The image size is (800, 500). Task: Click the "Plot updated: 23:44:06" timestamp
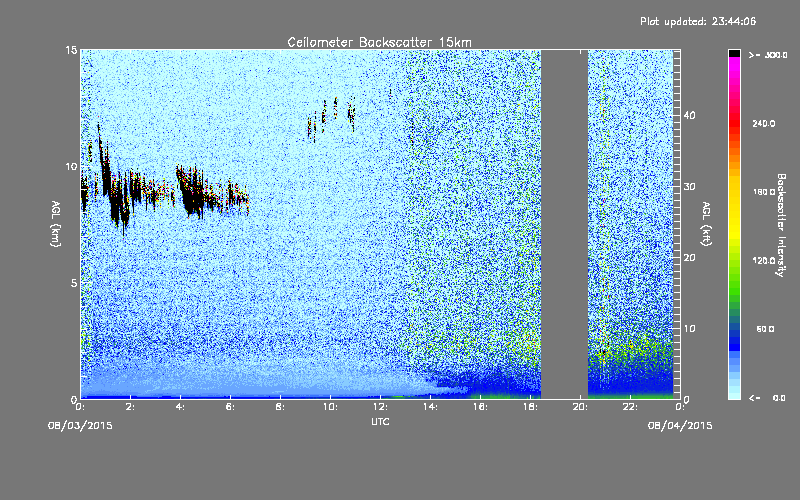point(698,21)
